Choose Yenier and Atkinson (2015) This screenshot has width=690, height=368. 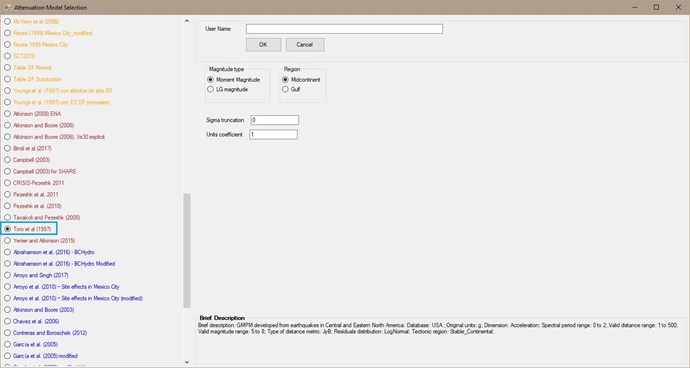click(39, 241)
